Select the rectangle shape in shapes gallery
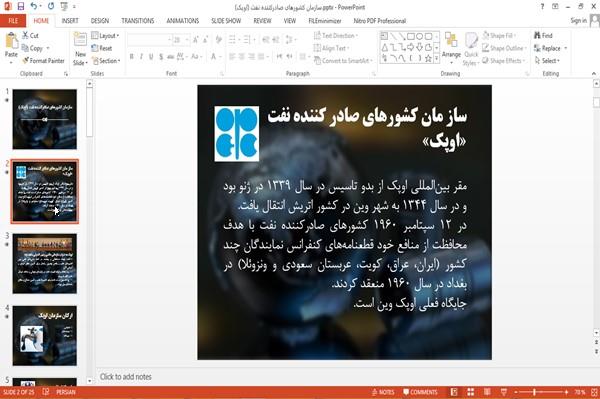The height and width of the screenshot is (399, 600). point(411,36)
